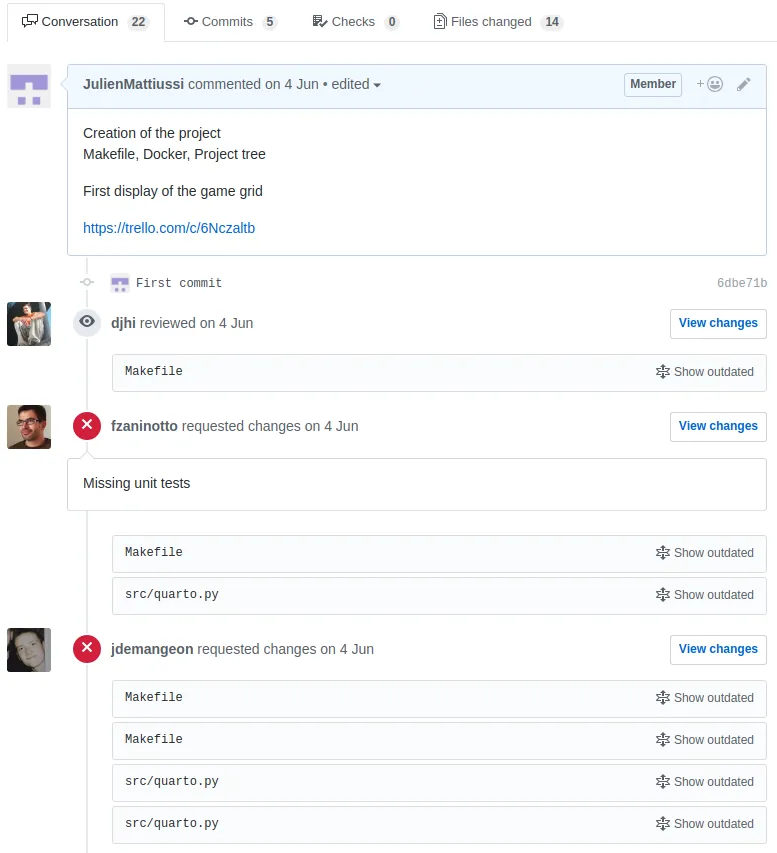Click fzaninotto's profile avatar

pos(28,427)
